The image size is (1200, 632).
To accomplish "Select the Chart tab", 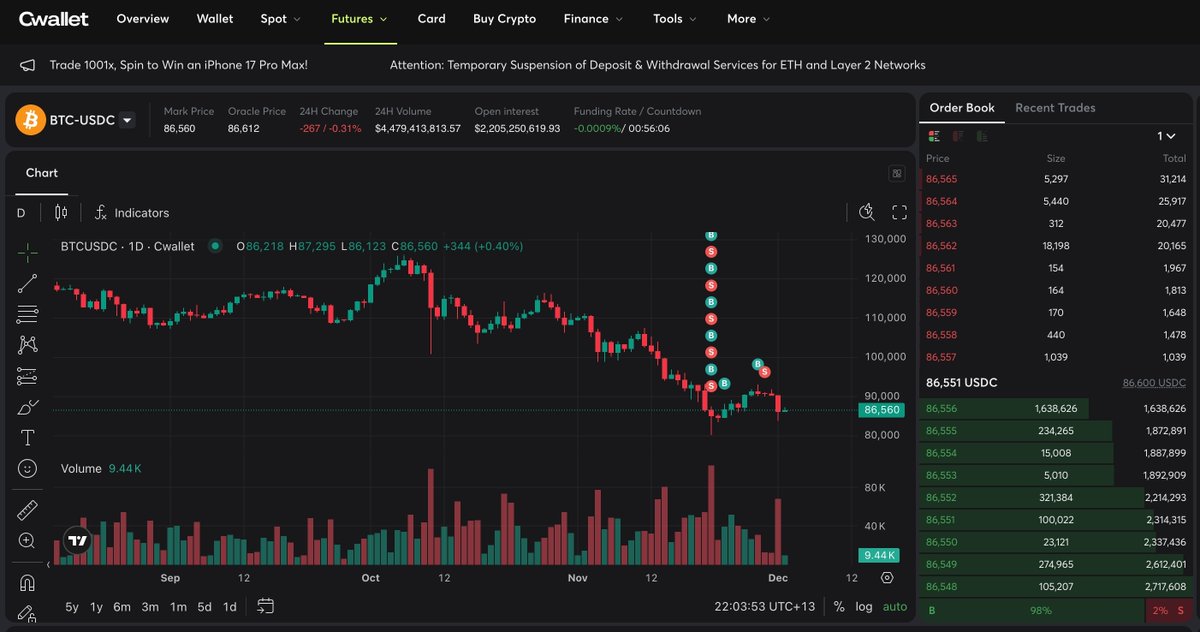I will (x=42, y=173).
